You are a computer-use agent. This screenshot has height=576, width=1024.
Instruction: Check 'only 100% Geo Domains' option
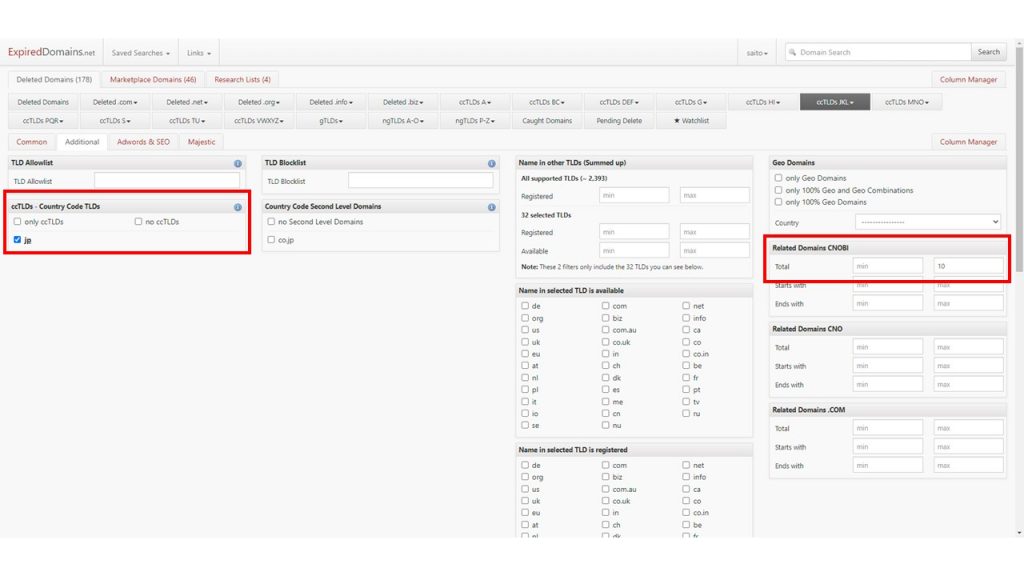[778, 202]
